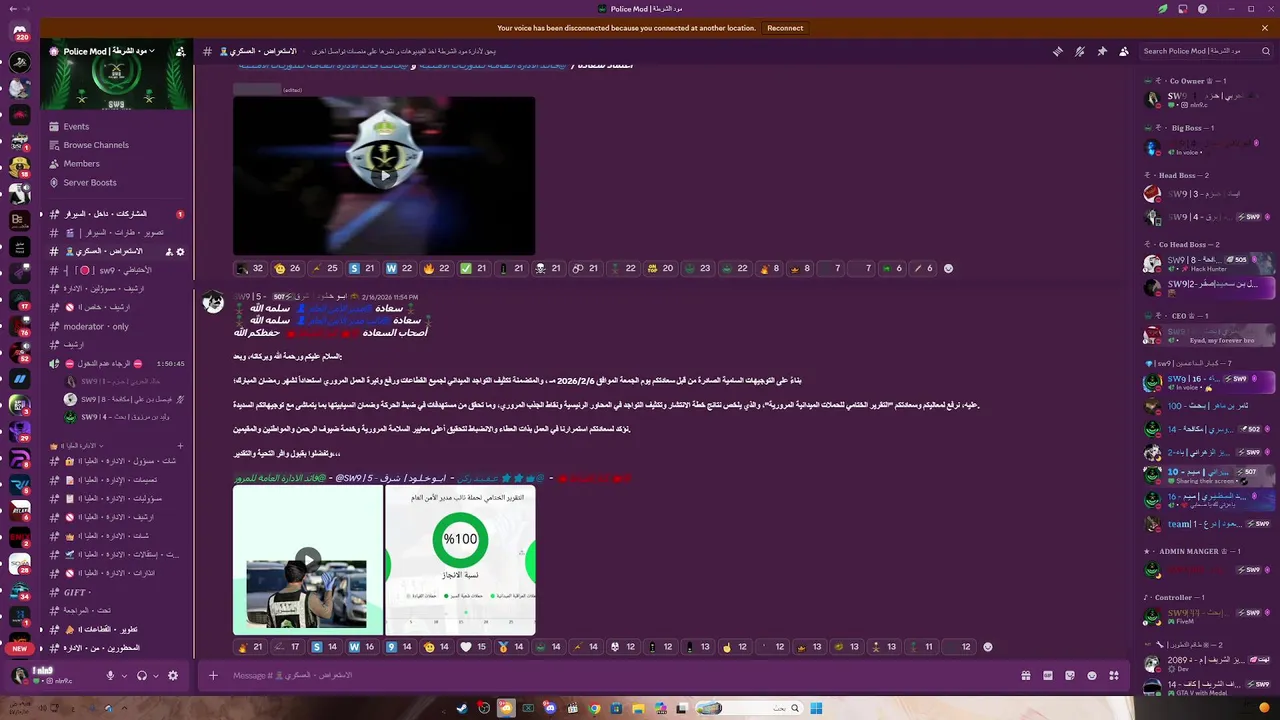Click the message input box

(620, 676)
